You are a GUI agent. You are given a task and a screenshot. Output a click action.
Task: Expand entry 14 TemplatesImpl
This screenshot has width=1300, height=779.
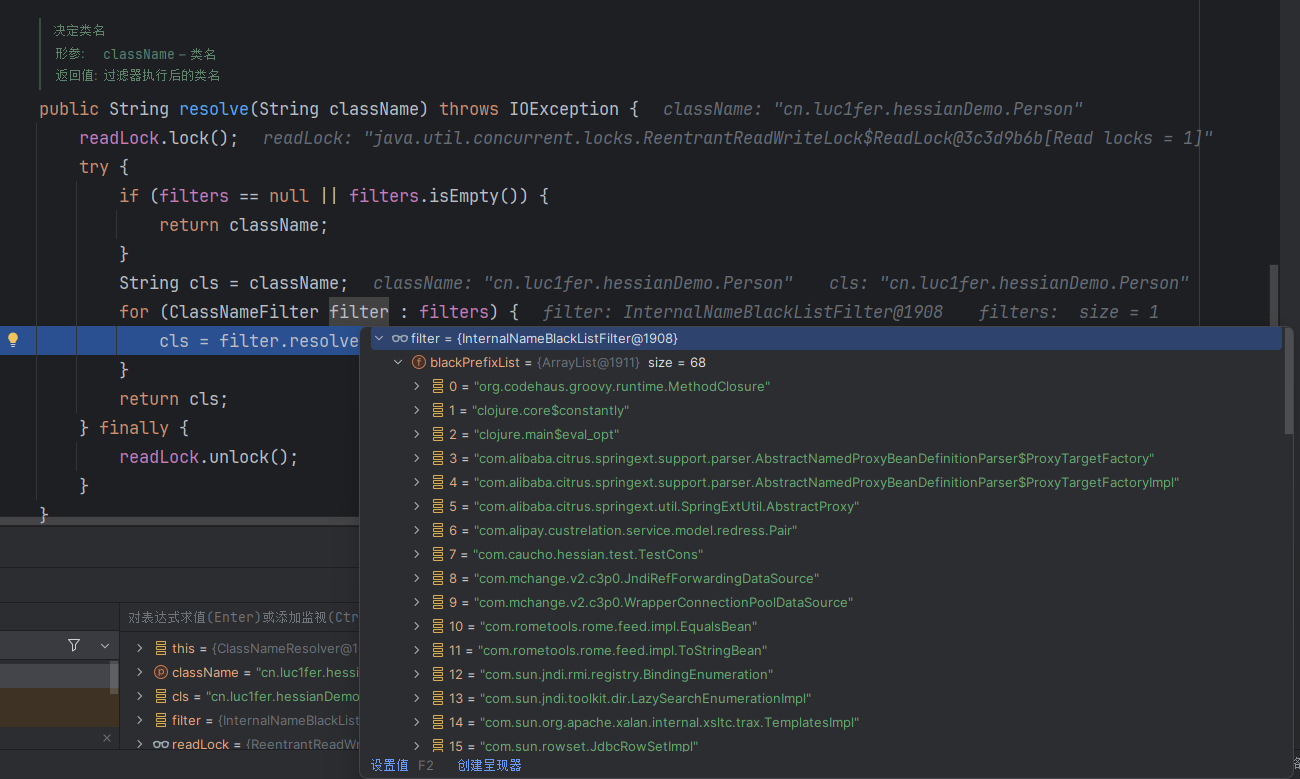pyautogui.click(x=418, y=722)
